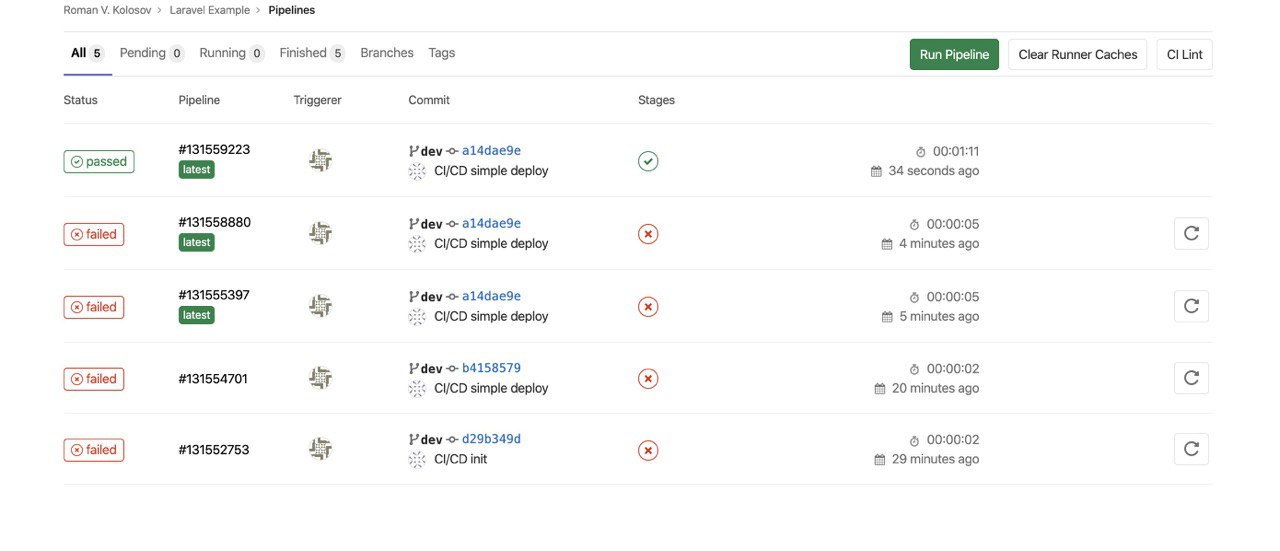Go to Roman V. Kolosov breadcrumb
The width and height of the screenshot is (1280, 551).
click(x=109, y=10)
